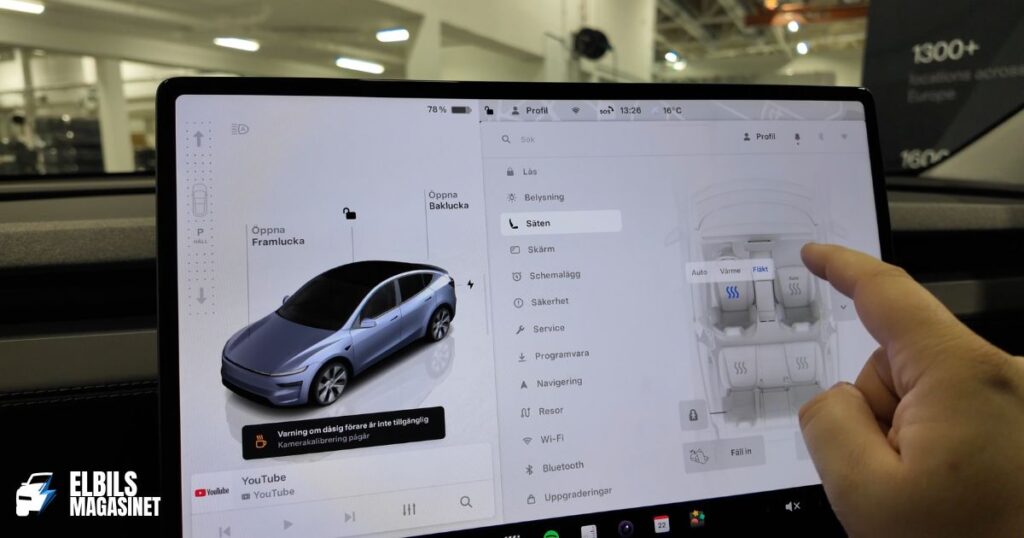Viewport: 1024px width, 538px height.
Task: Switch to the Värme seat tab
Action: pyautogui.click(x=730, y=270)
